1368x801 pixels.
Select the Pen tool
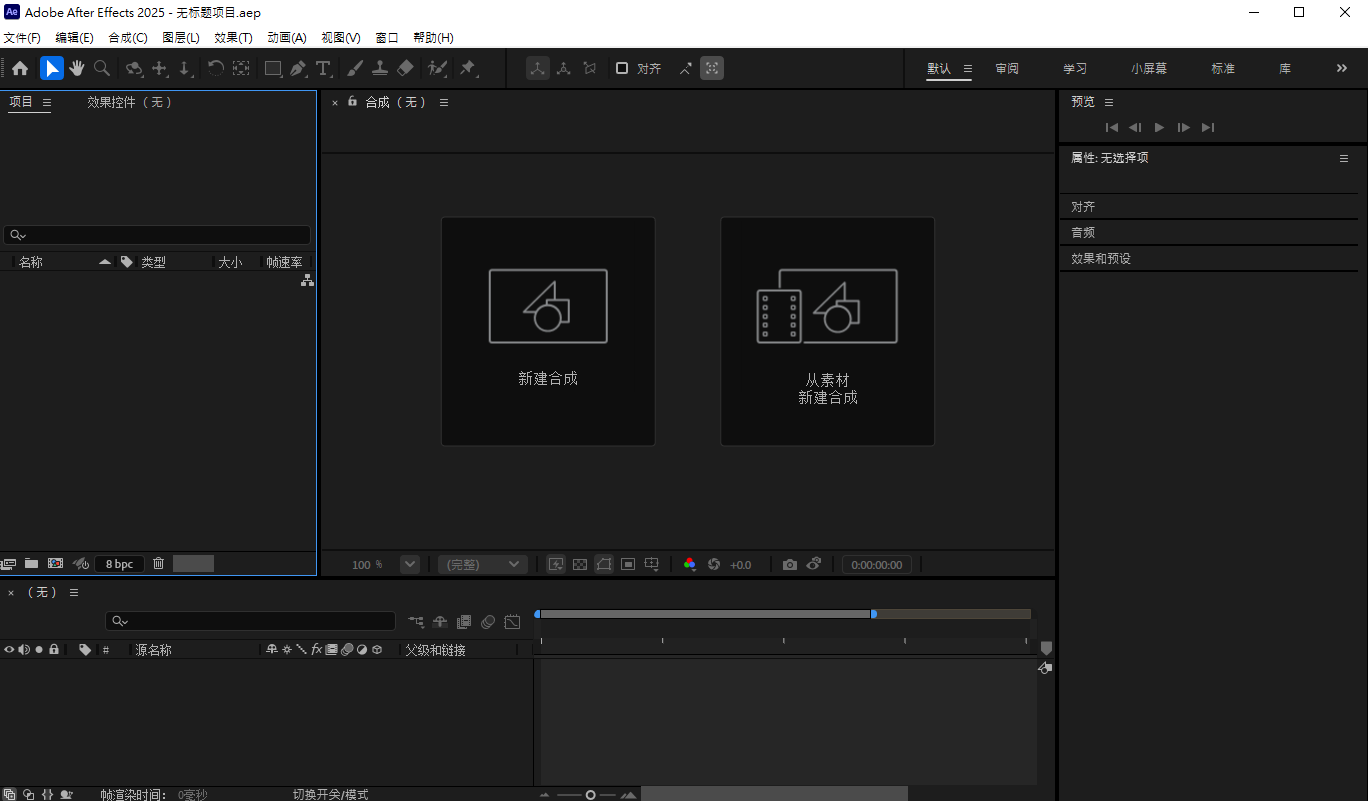(x=298, y=68)
